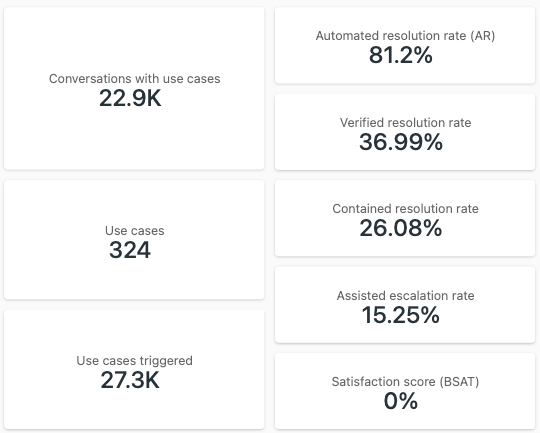The image size is (540, 433).
Task: Click blank area below the 22.9K figure
Action: 134,140
